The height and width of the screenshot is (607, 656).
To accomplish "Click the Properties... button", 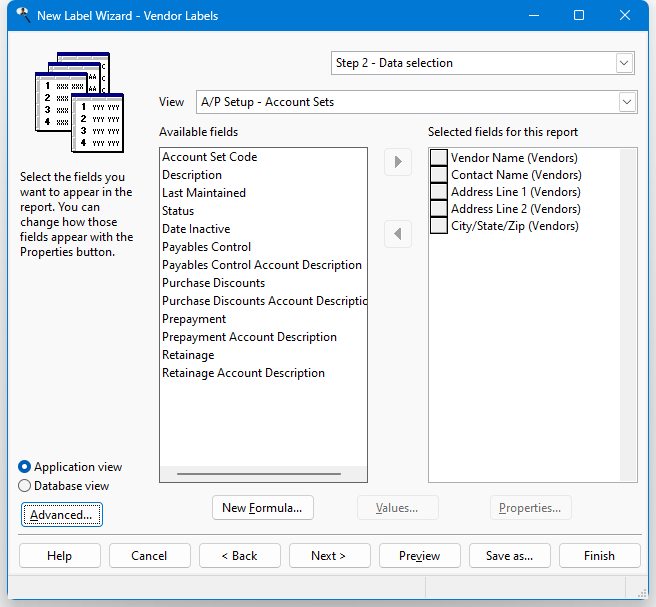I will point(530,508).
